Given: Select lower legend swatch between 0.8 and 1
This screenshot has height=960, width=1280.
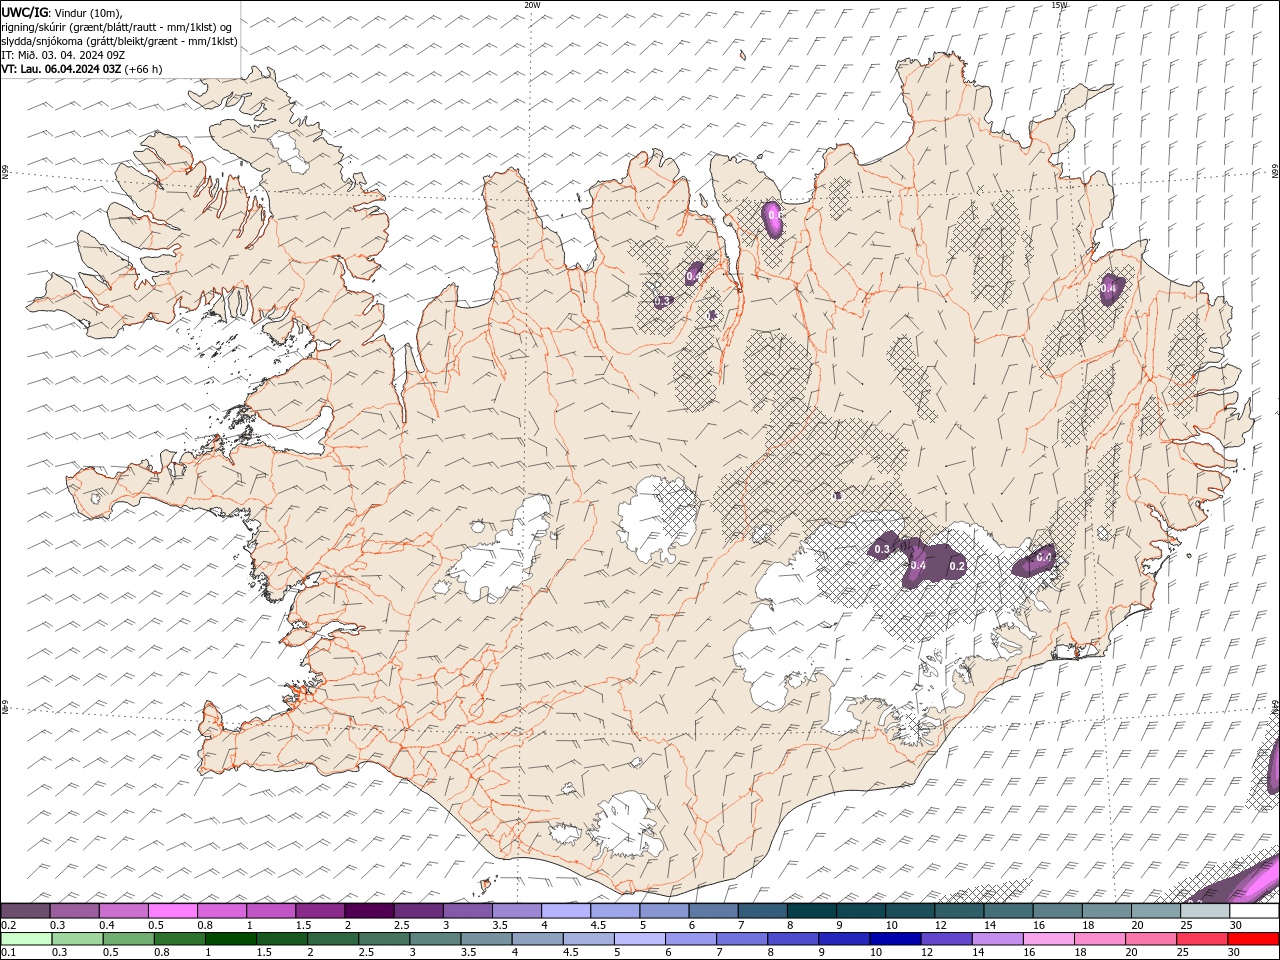Looking at the screenshot, I should 180,939.
